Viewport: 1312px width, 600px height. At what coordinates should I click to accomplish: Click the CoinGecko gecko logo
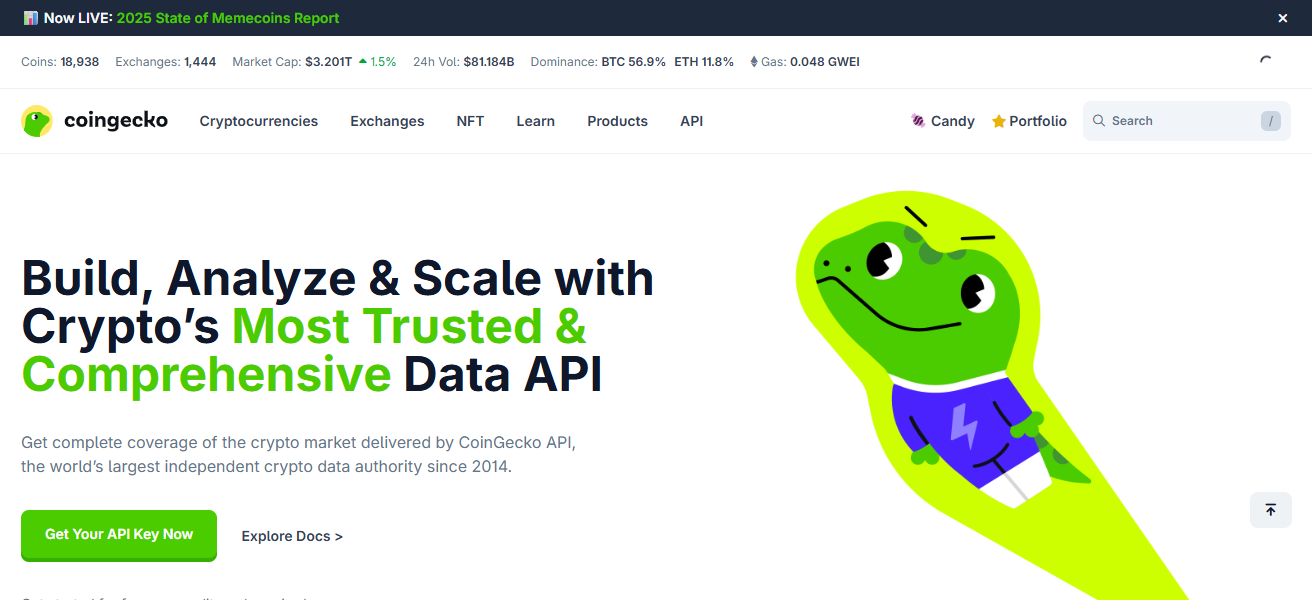click(36, 120)
